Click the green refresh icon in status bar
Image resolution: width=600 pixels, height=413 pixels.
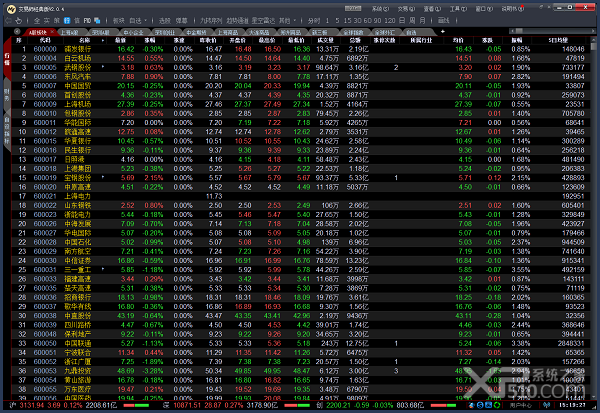497,405
